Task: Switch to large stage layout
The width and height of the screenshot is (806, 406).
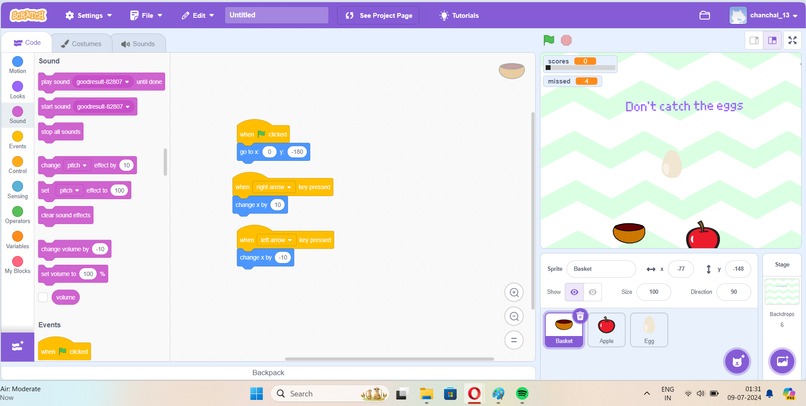Action: click(x=772, y=41)
